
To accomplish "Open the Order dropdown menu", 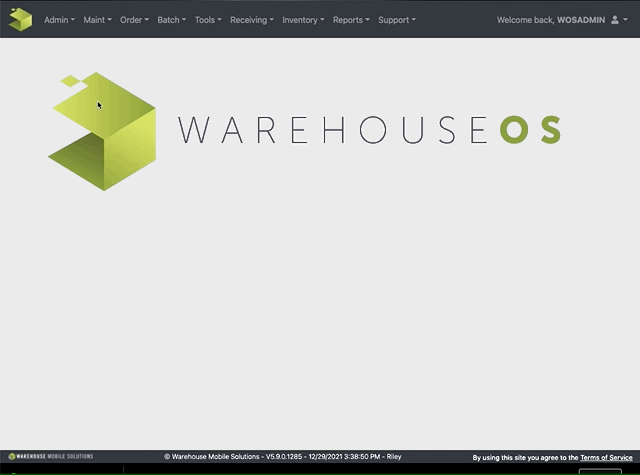I will [x=134, y=20].
